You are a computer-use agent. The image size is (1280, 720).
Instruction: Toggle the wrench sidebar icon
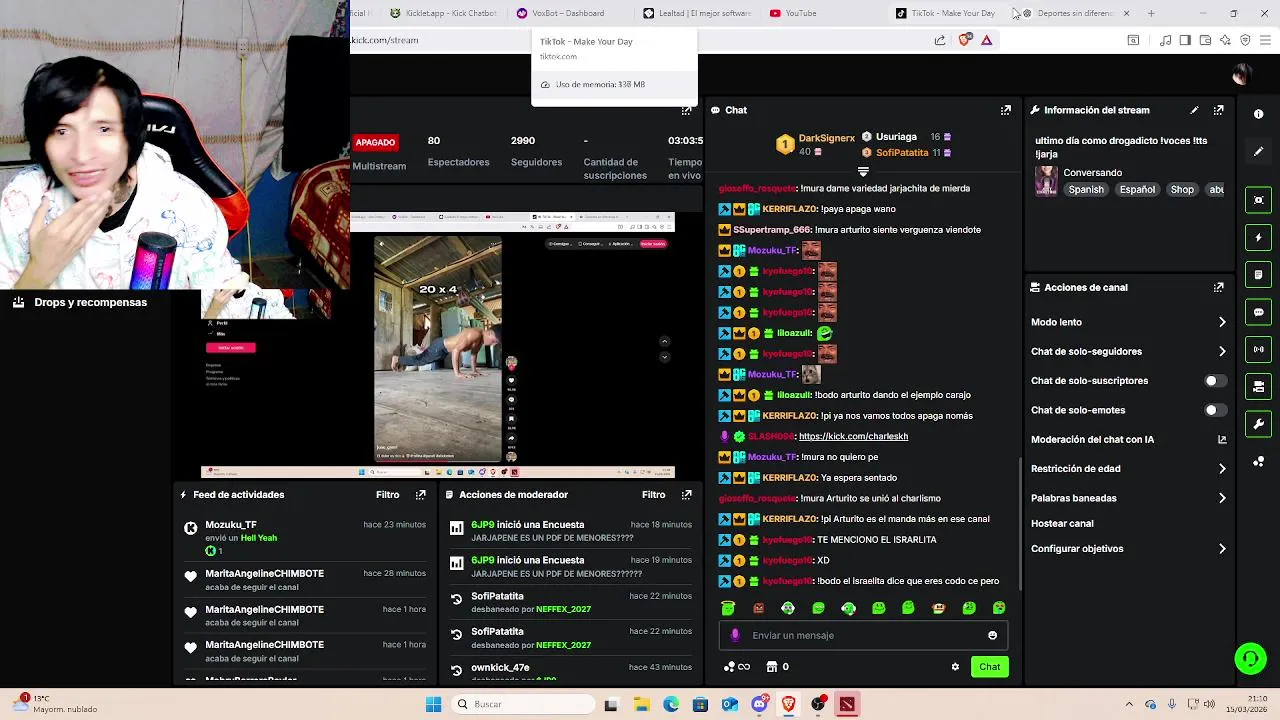pyautogui.click(x=1259, y=424)
